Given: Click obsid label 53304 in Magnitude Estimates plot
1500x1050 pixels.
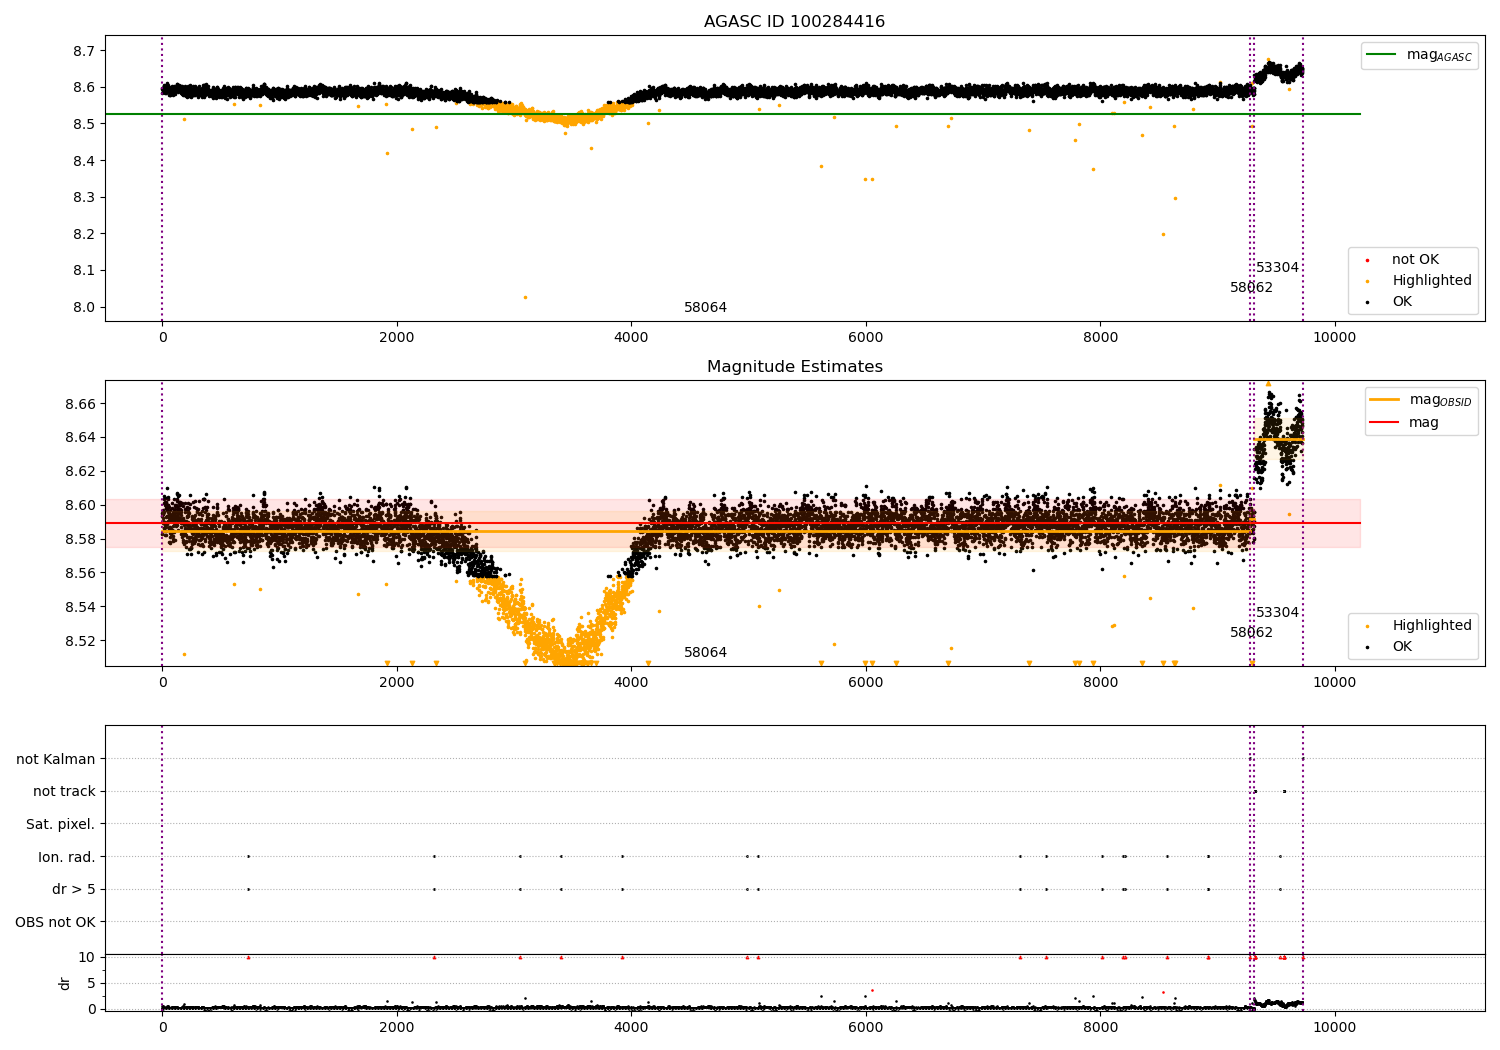Looking at the screenshot, I should pyautogui.click(x=1277, y=612).
